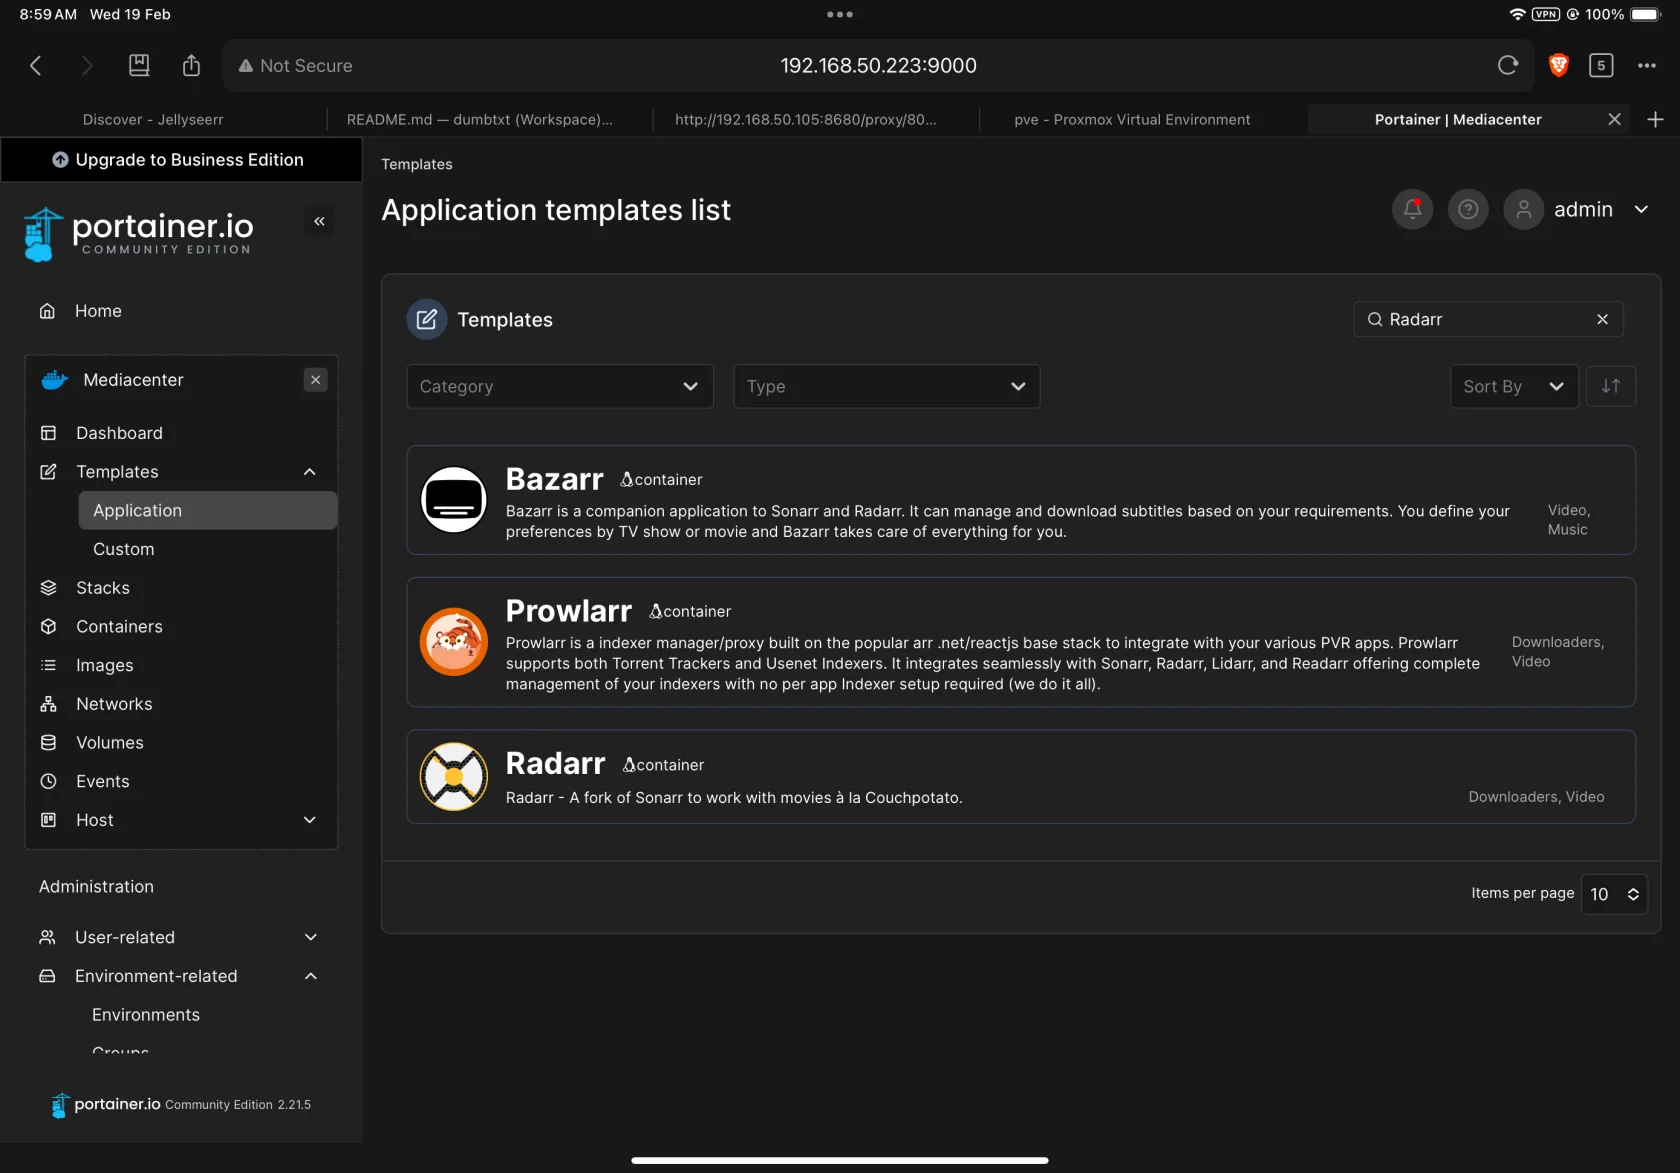Clear the Radarr search field
The image size is (1680, 1173).
(x=1602, y=319)
